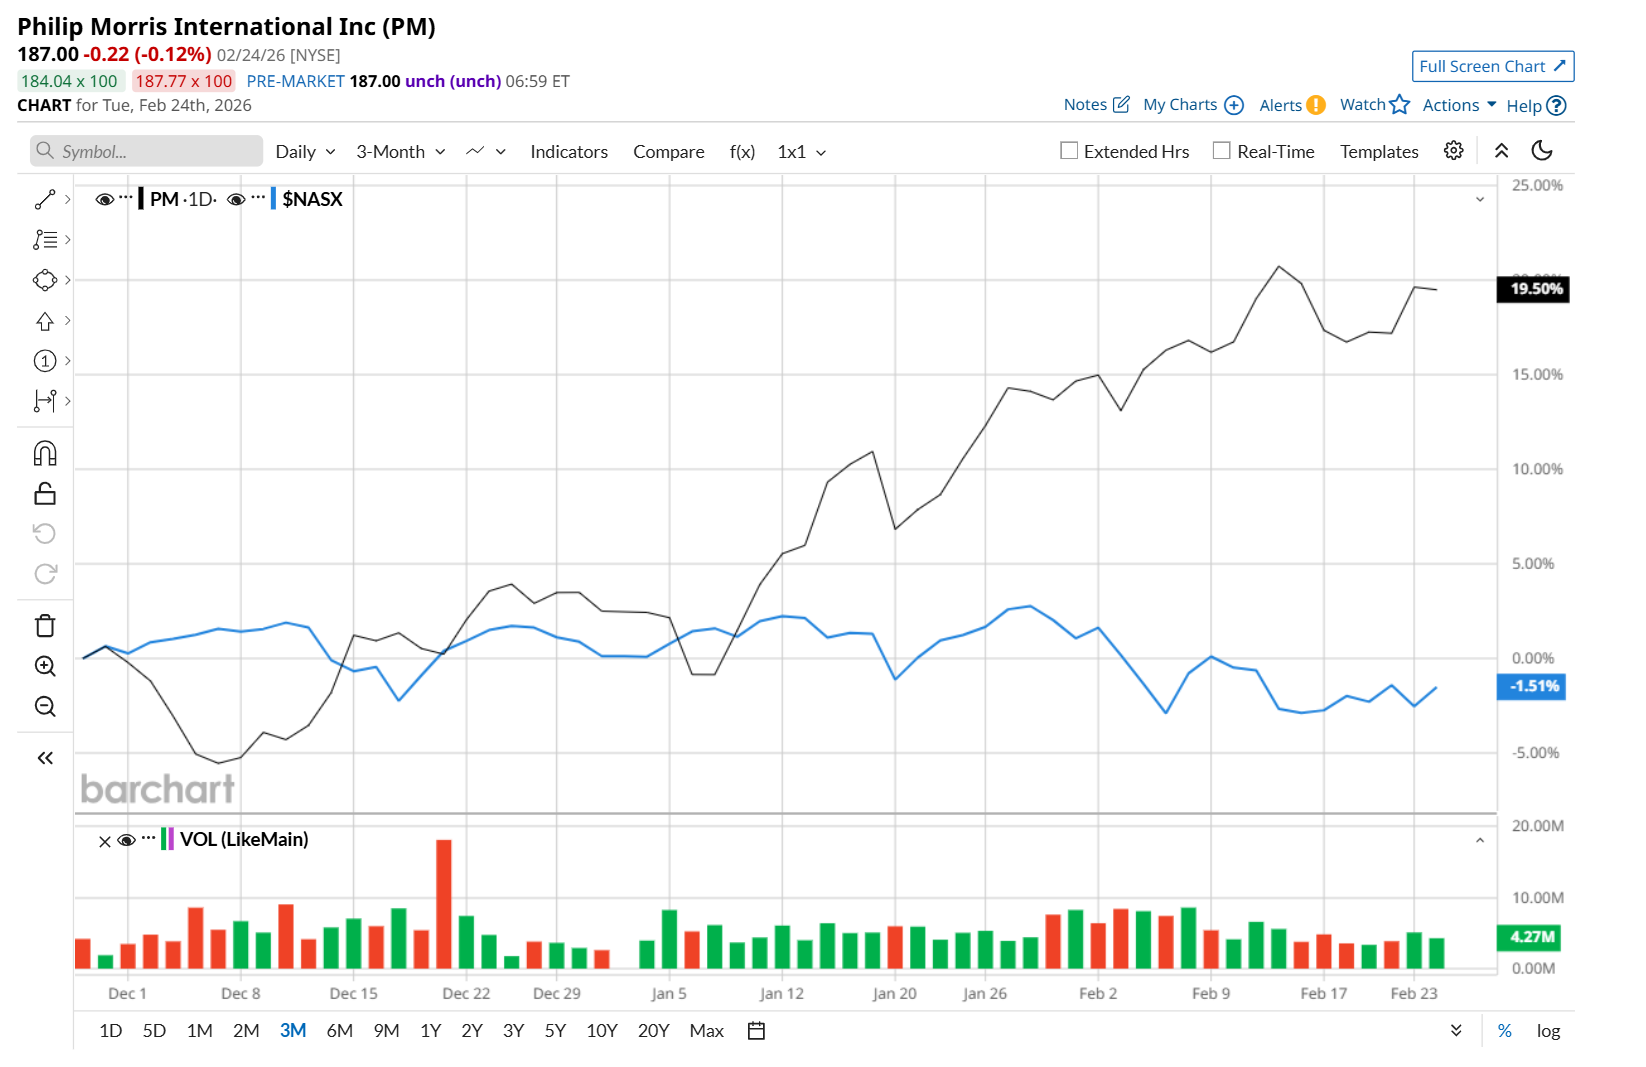Add PM to Watch list star
This screenshot has width=1646, height=1067.
[1400, 105]
